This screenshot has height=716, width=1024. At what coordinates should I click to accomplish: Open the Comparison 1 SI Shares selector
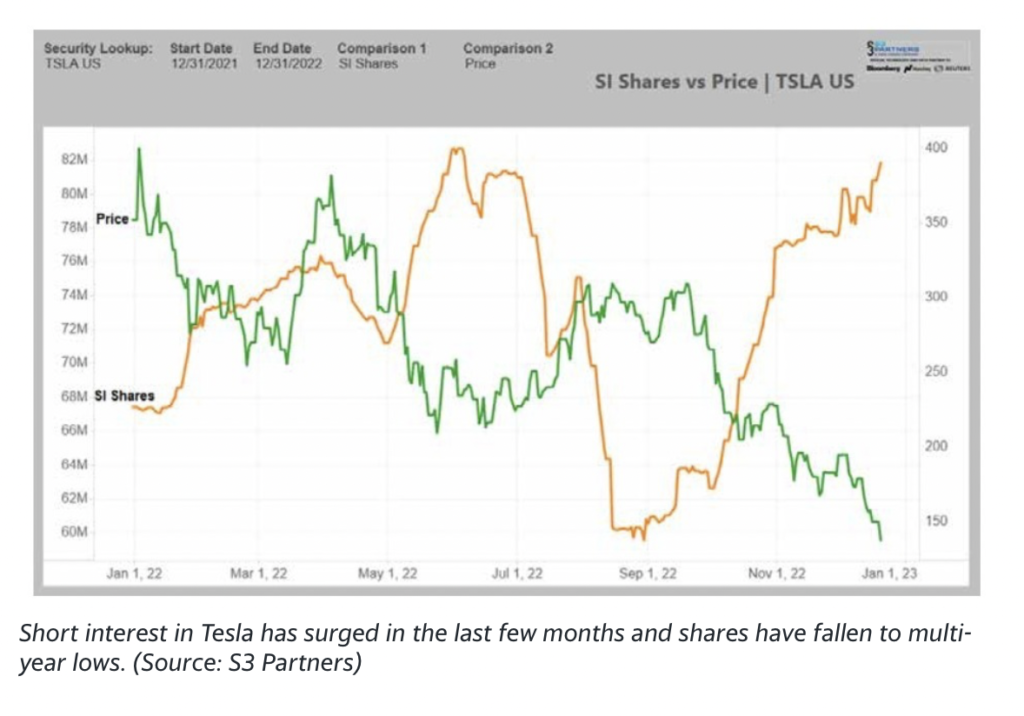coord(368,63)
